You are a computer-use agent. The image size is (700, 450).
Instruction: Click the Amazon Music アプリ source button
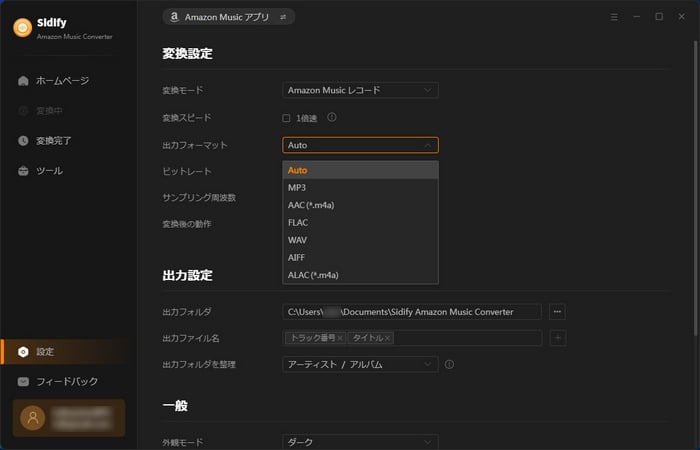(228, 17)
